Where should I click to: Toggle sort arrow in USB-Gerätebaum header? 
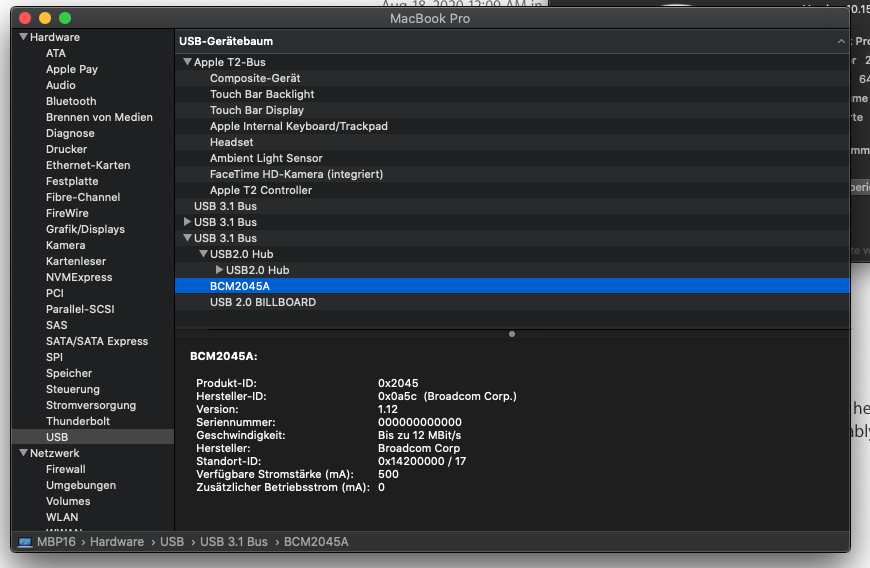[841, 42]
